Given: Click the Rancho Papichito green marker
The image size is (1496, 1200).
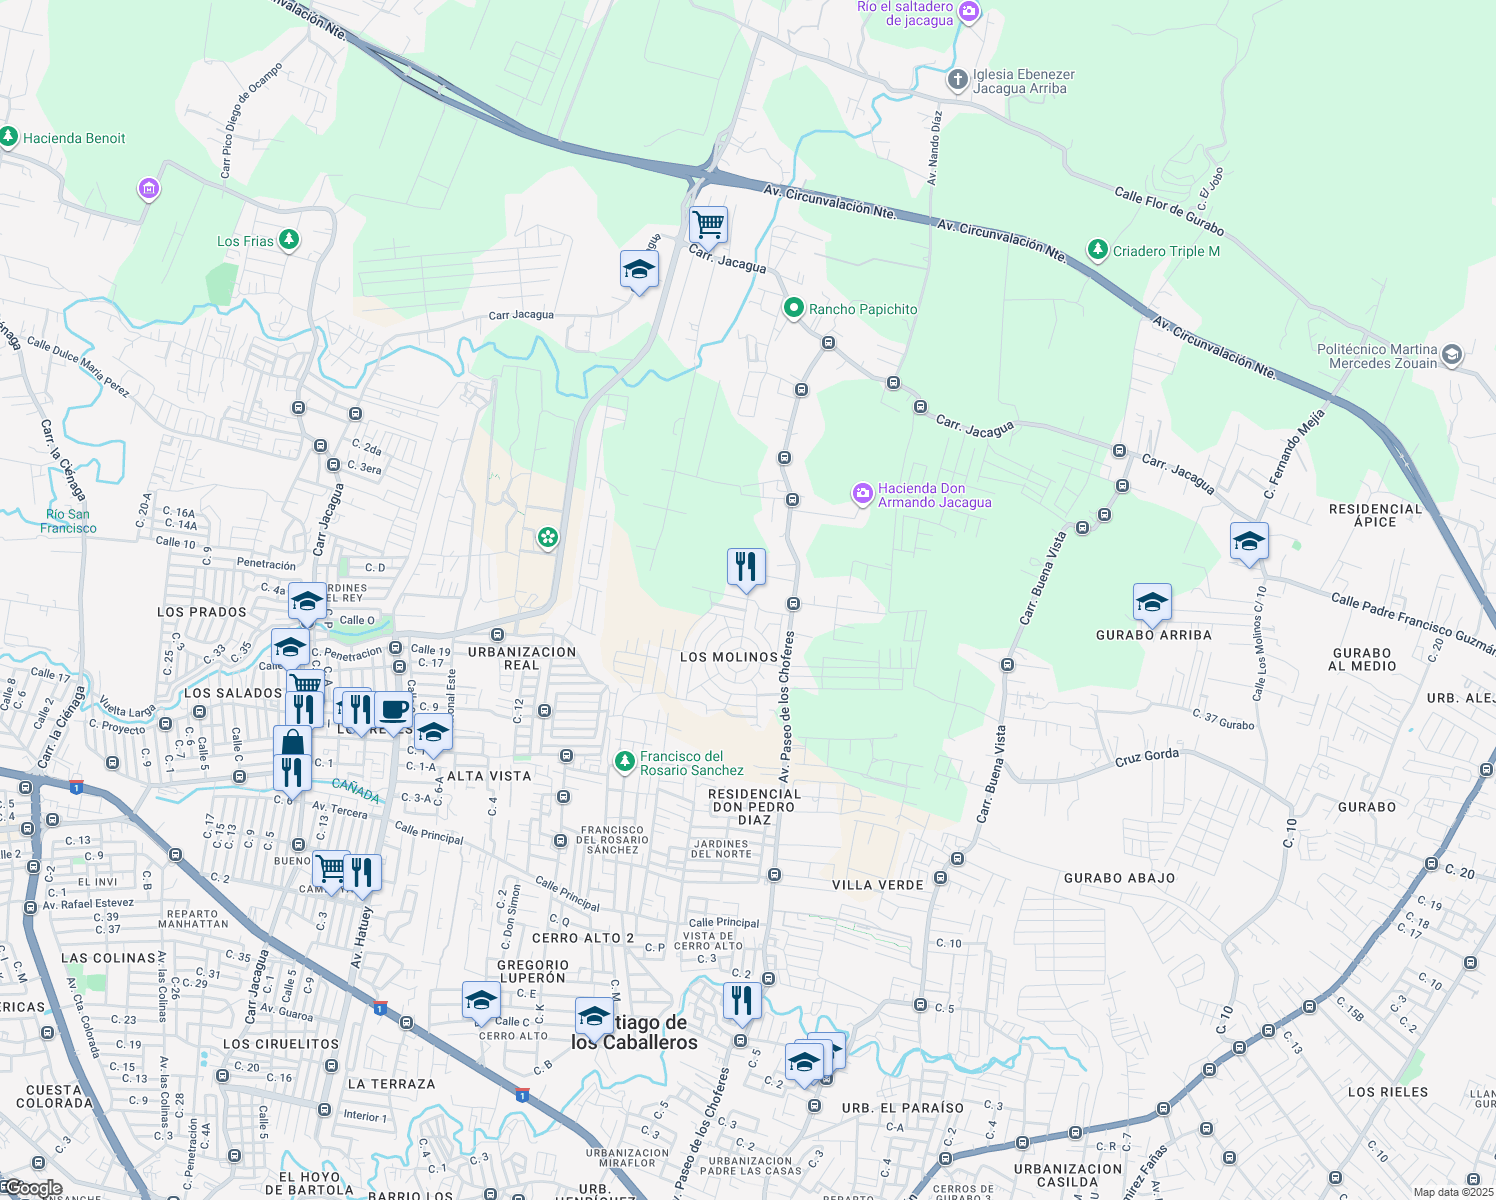Looking at the screenshot, I should 793,308.
